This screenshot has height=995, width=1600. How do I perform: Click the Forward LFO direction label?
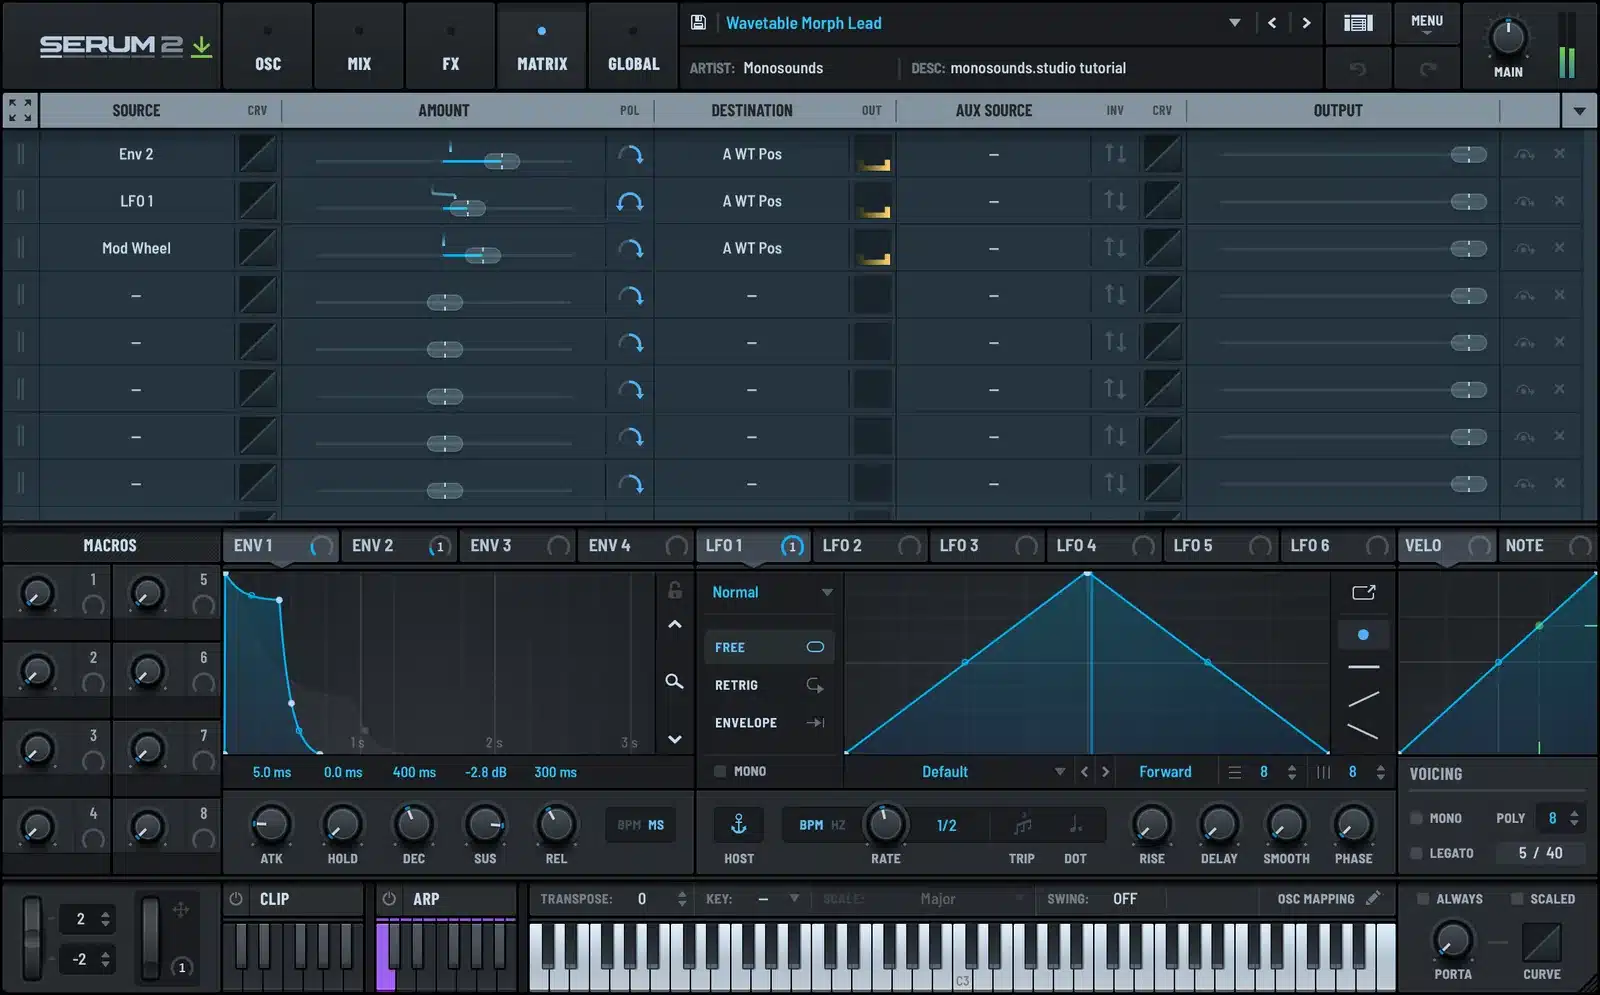click(1165, 772)
